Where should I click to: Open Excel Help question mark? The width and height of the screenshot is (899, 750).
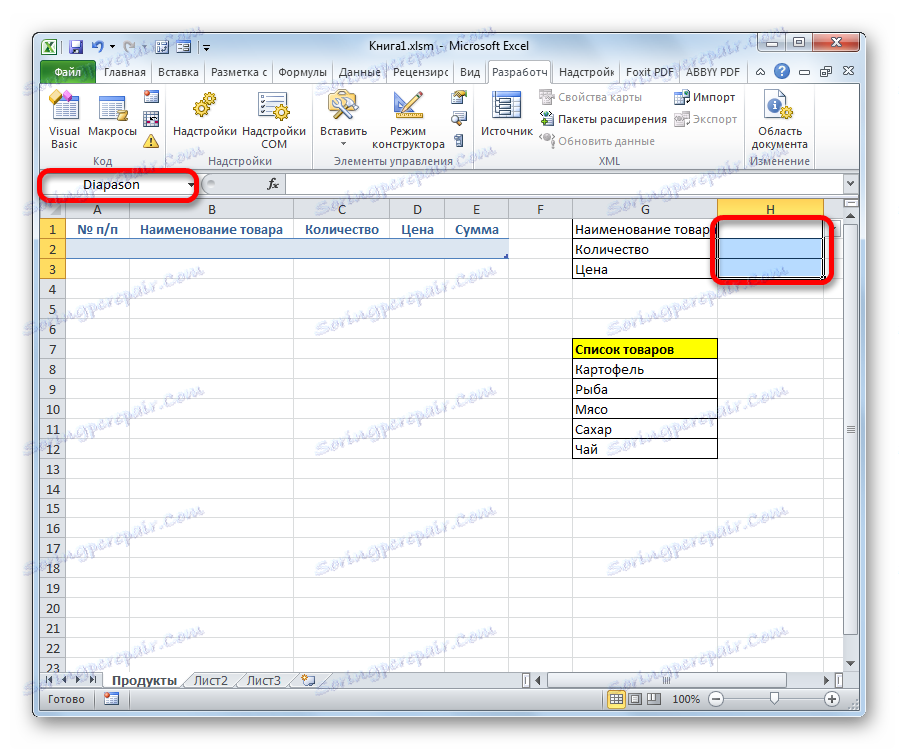pos(781,72)
